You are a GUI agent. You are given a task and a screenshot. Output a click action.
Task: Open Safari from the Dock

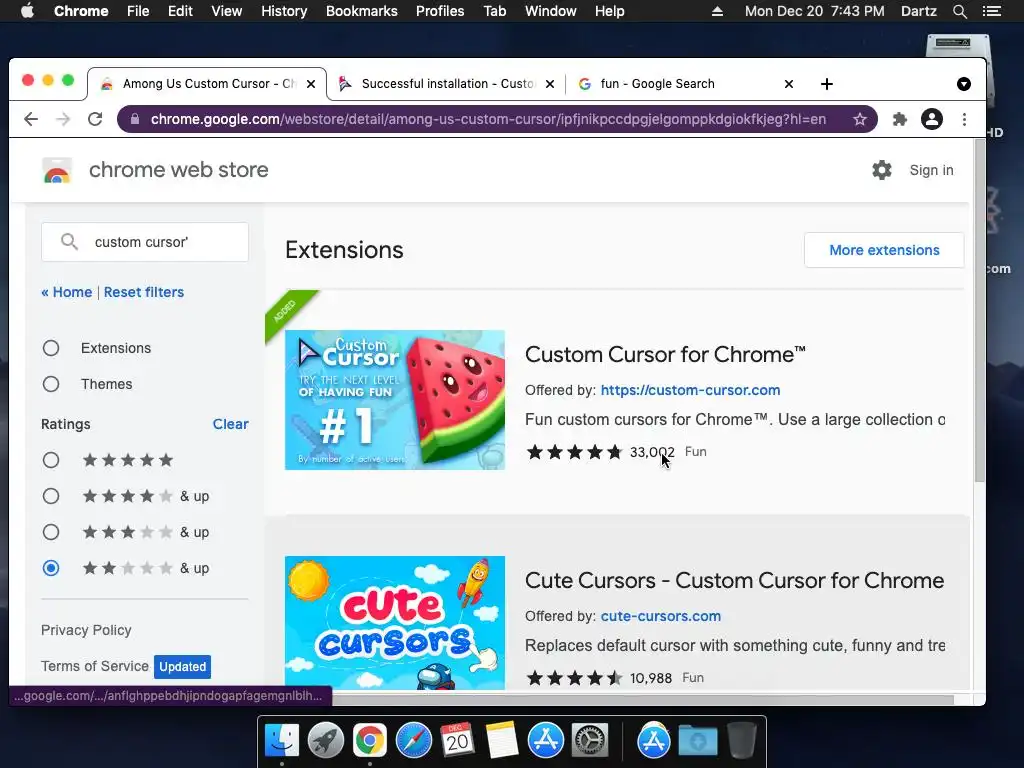(x=413, y=741)
